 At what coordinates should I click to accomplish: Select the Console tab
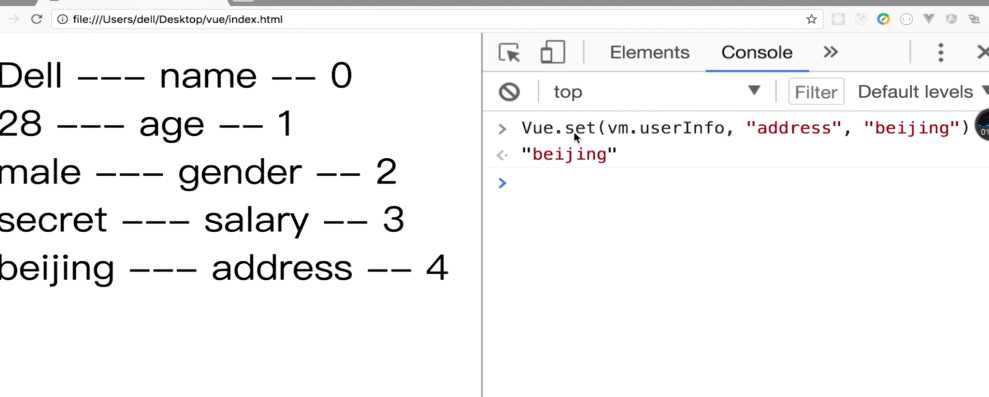pyautogui.click(x=756, y=52)
